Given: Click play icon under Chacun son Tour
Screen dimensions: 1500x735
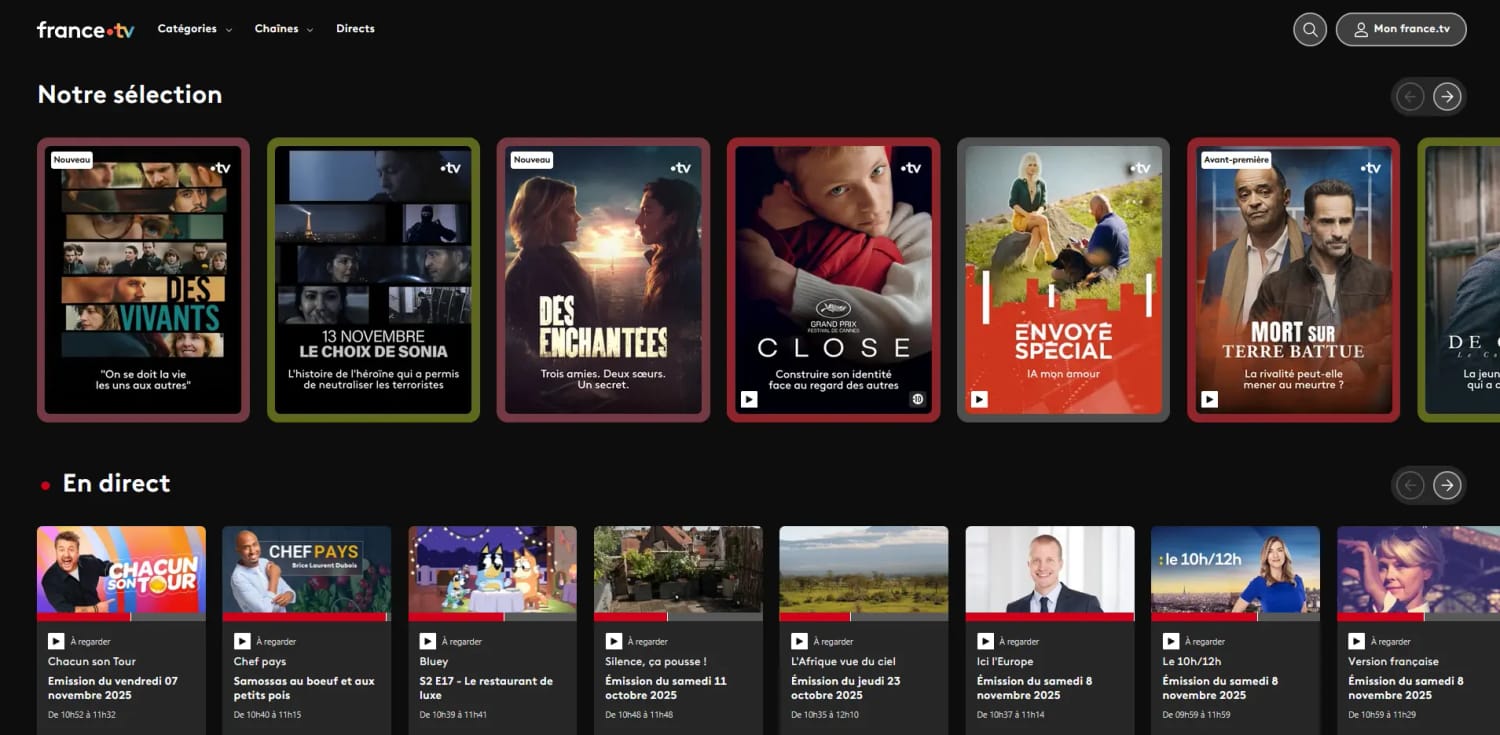Looking at the screenshot, I should pos(56,641).
